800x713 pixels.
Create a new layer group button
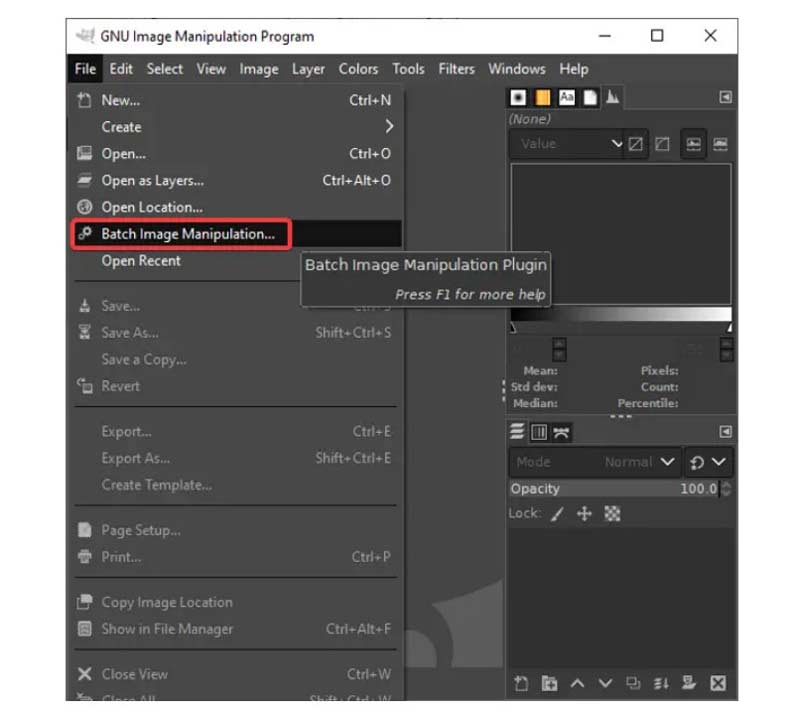549,683
